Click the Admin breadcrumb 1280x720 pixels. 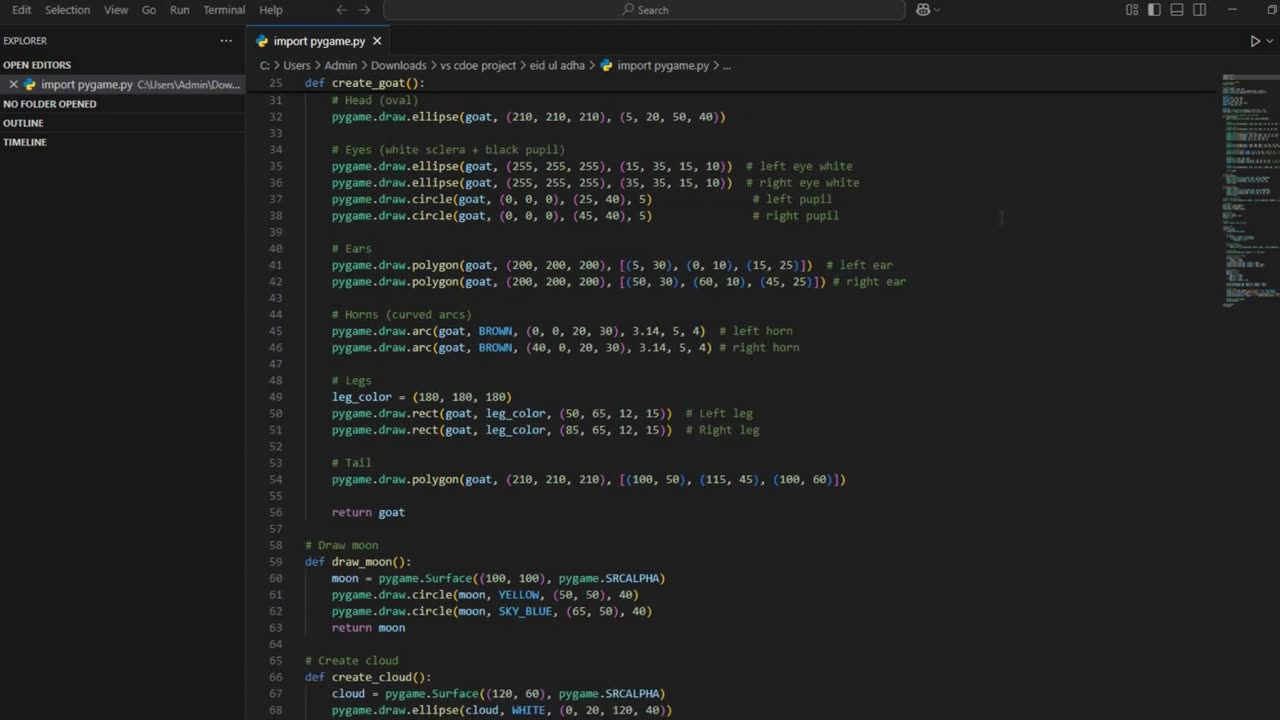click(x=340, y=65)
